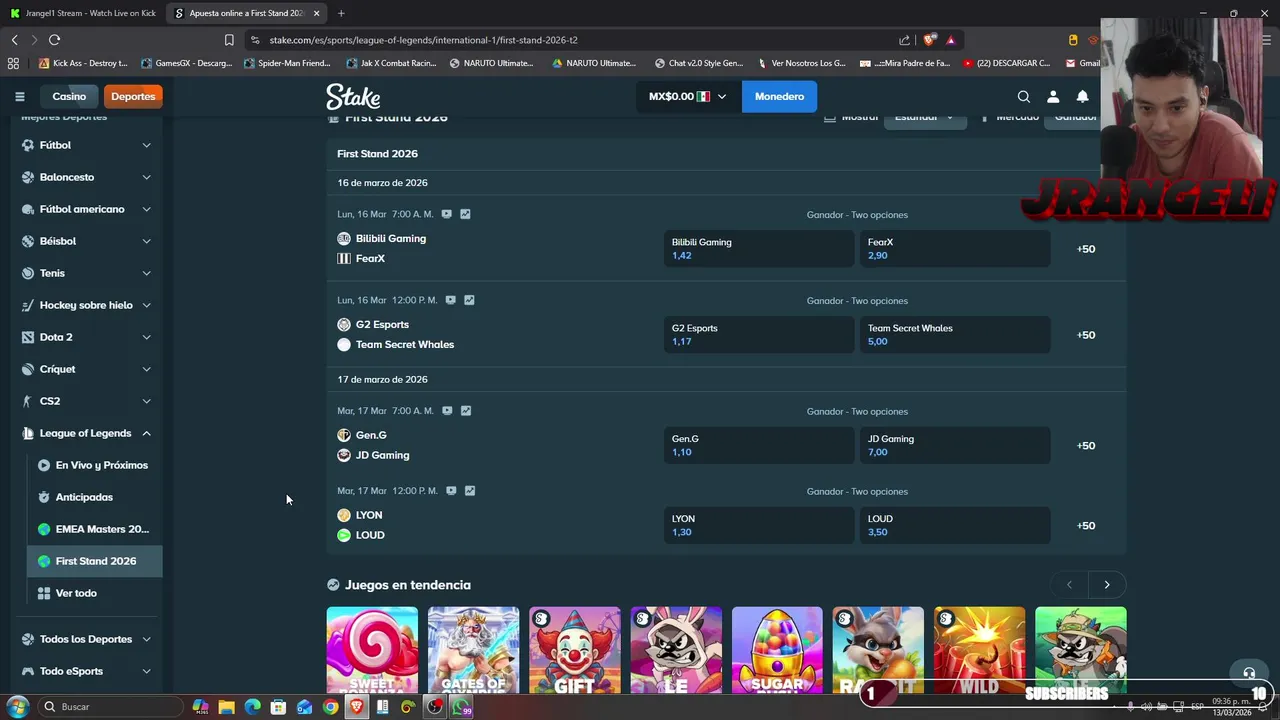The width and height of the screenshot is (1280, 720).
Task: Open Brave browser in the taskbar
Action: pos(356,707)
